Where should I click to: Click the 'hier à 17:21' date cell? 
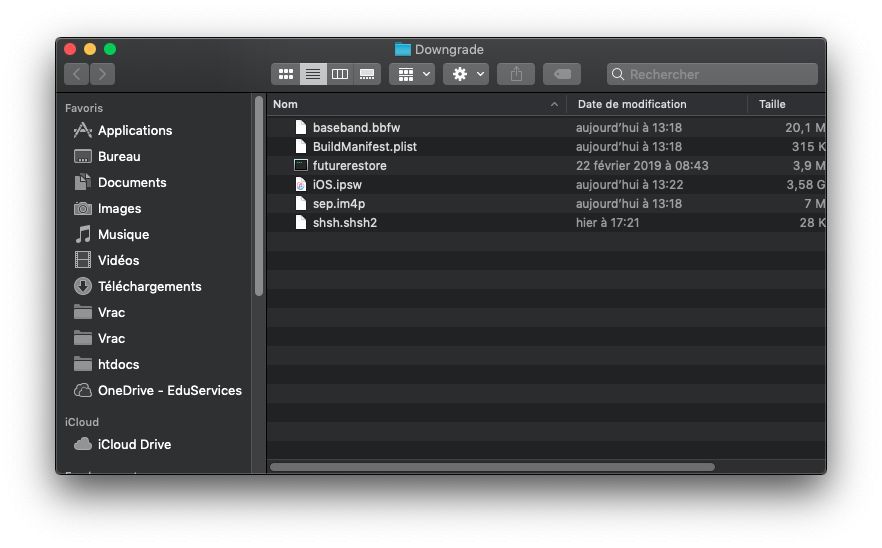[608, 223]
